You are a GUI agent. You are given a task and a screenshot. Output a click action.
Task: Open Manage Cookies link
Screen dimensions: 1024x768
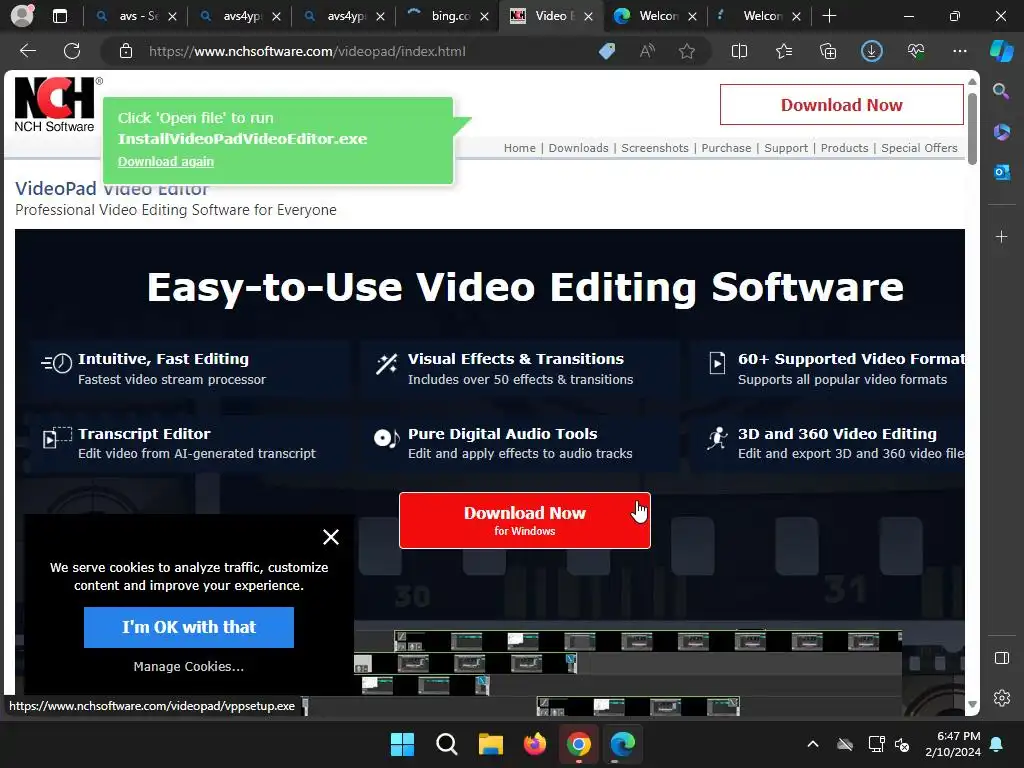pyautogui.click(x=189, y=666)
